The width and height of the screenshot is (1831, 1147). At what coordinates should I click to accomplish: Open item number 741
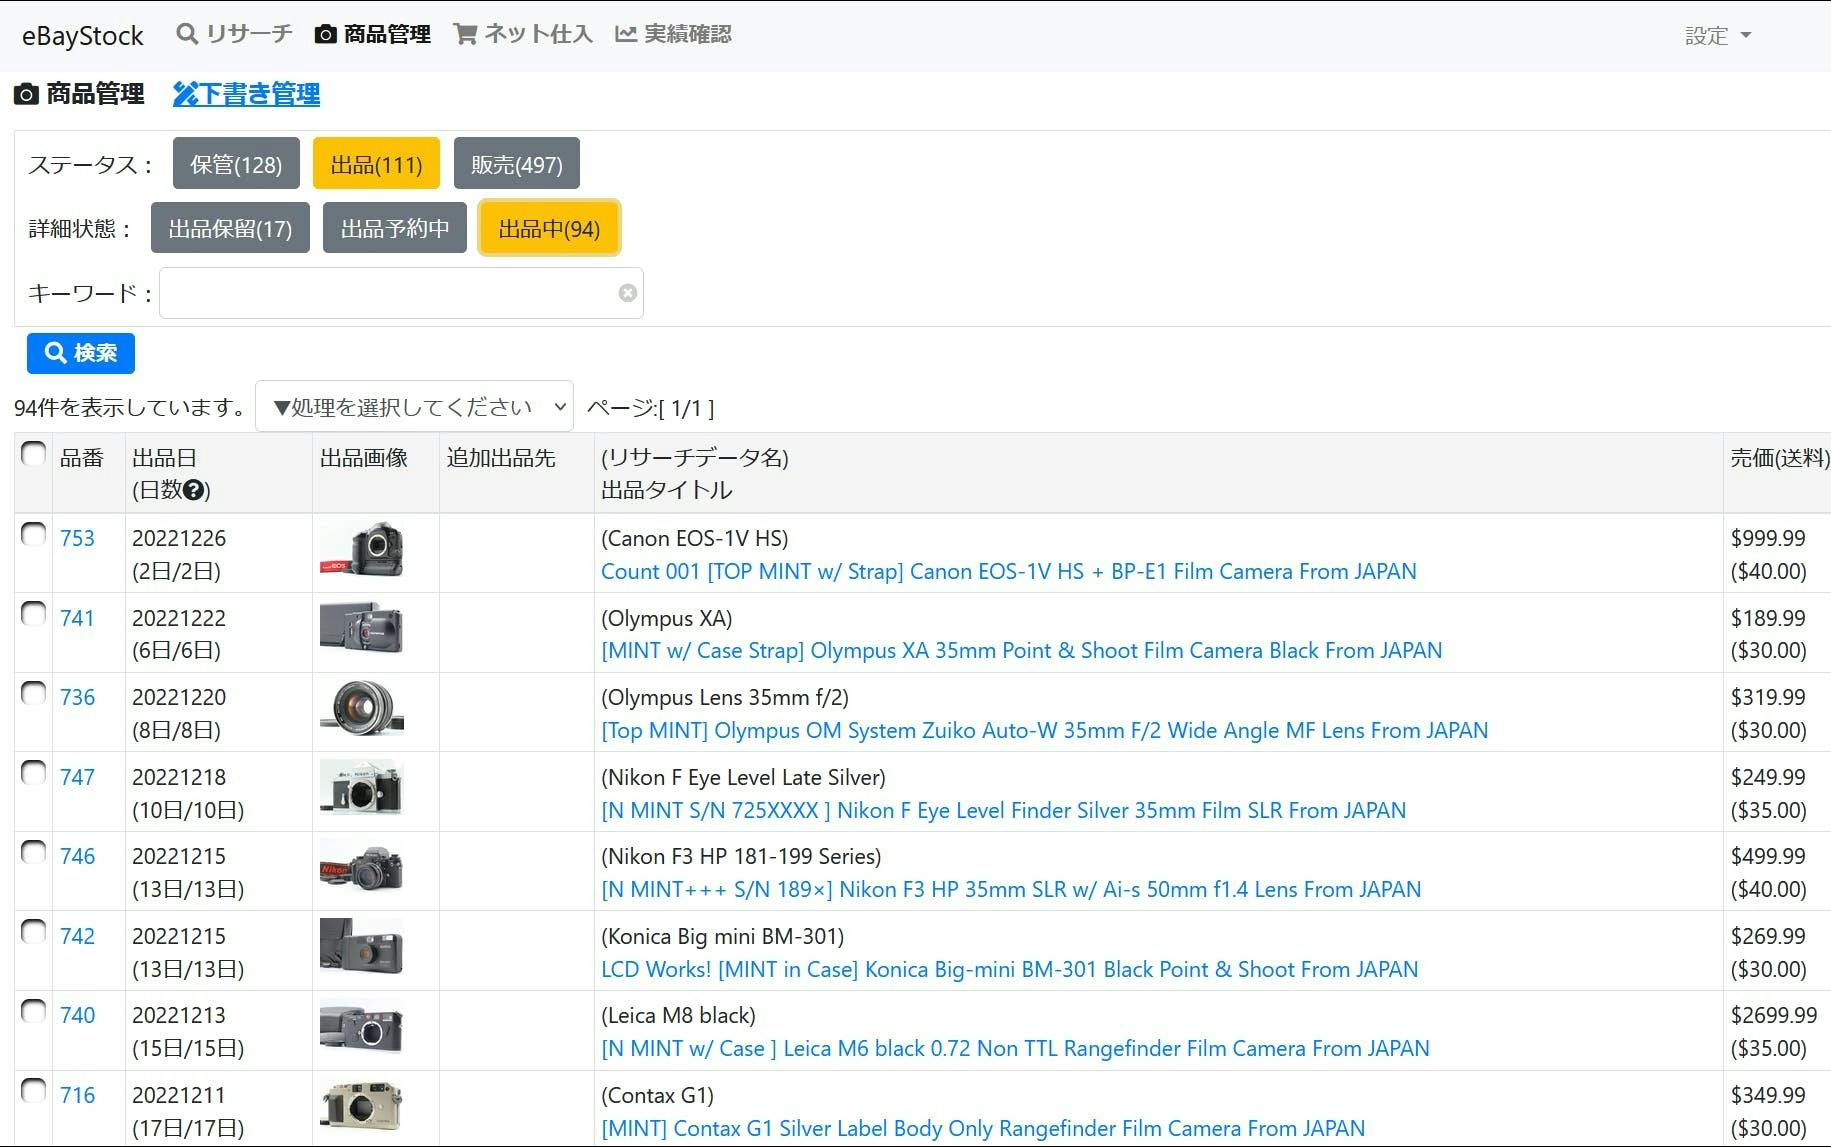tap(77, 618)
